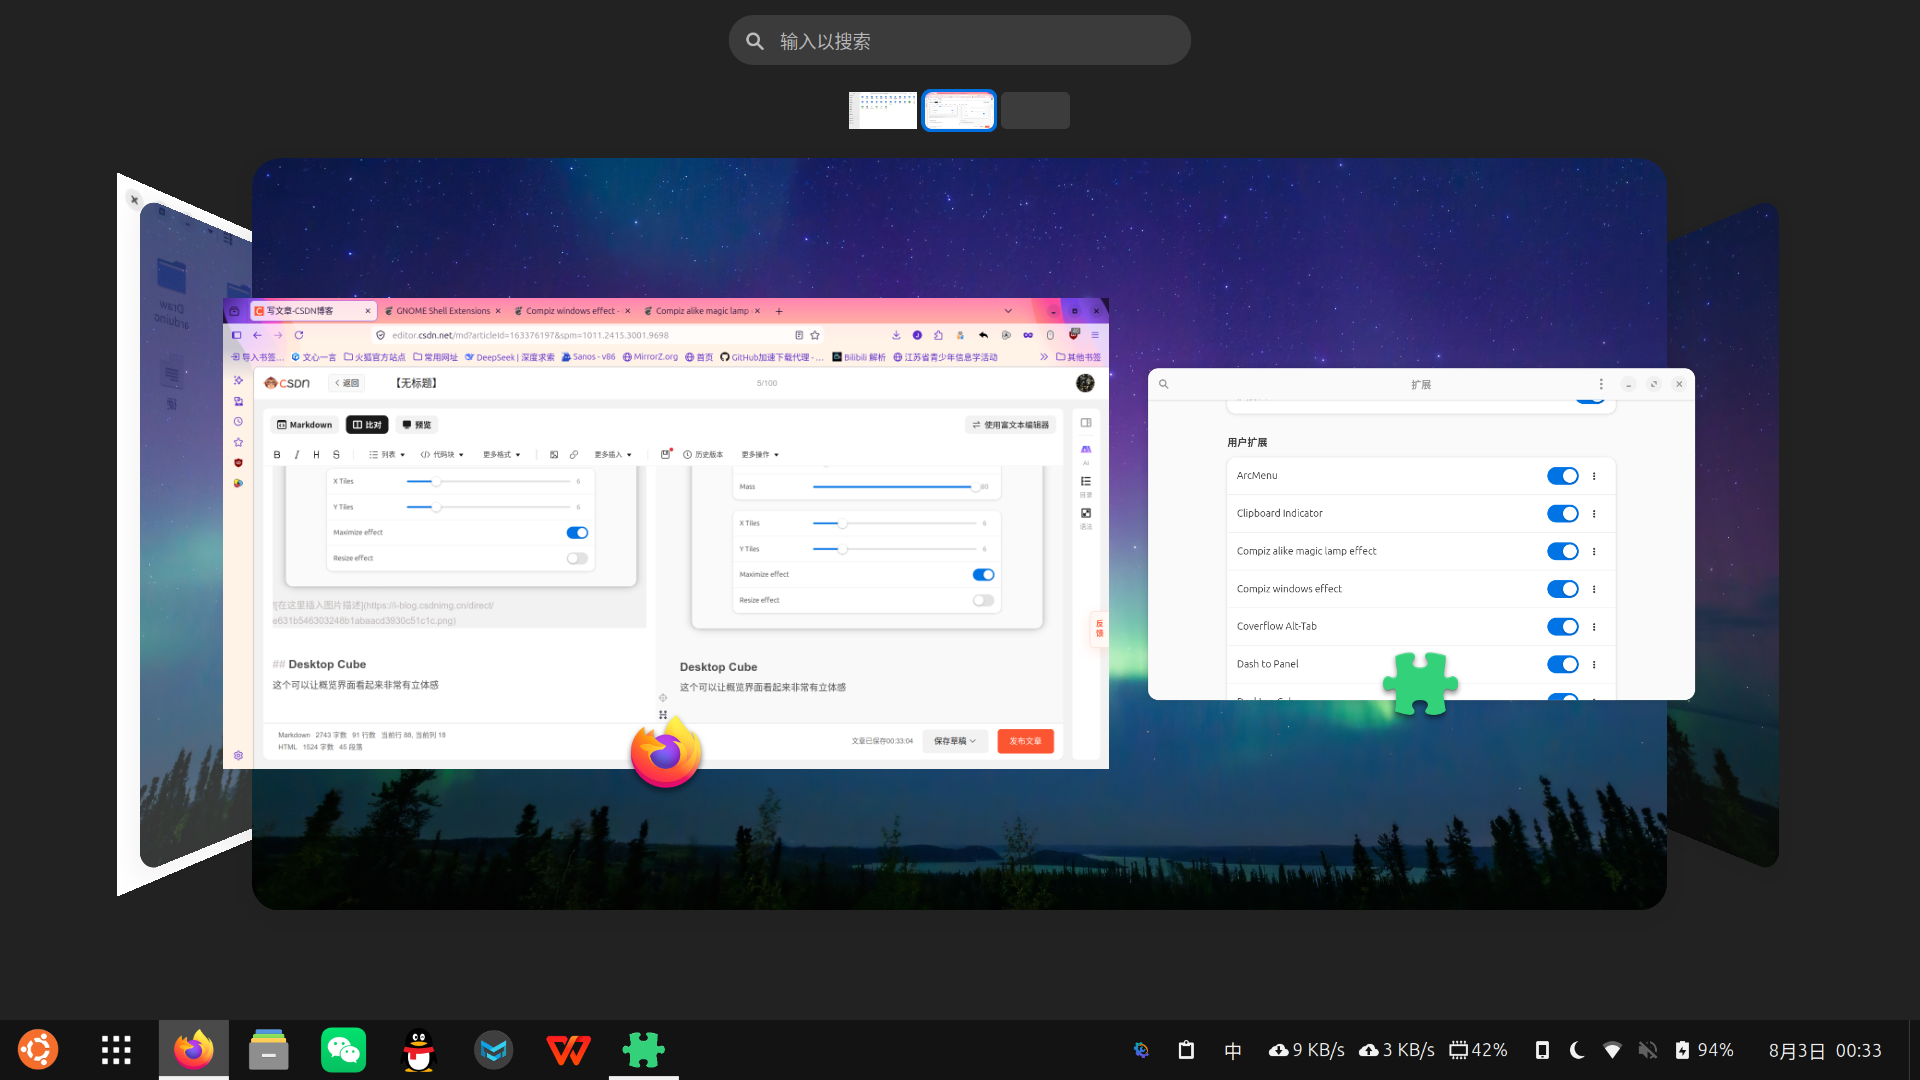1920x1080 pixels.
Task: Open the Extensions window search icon
Action: click(x=1164, y=384)
